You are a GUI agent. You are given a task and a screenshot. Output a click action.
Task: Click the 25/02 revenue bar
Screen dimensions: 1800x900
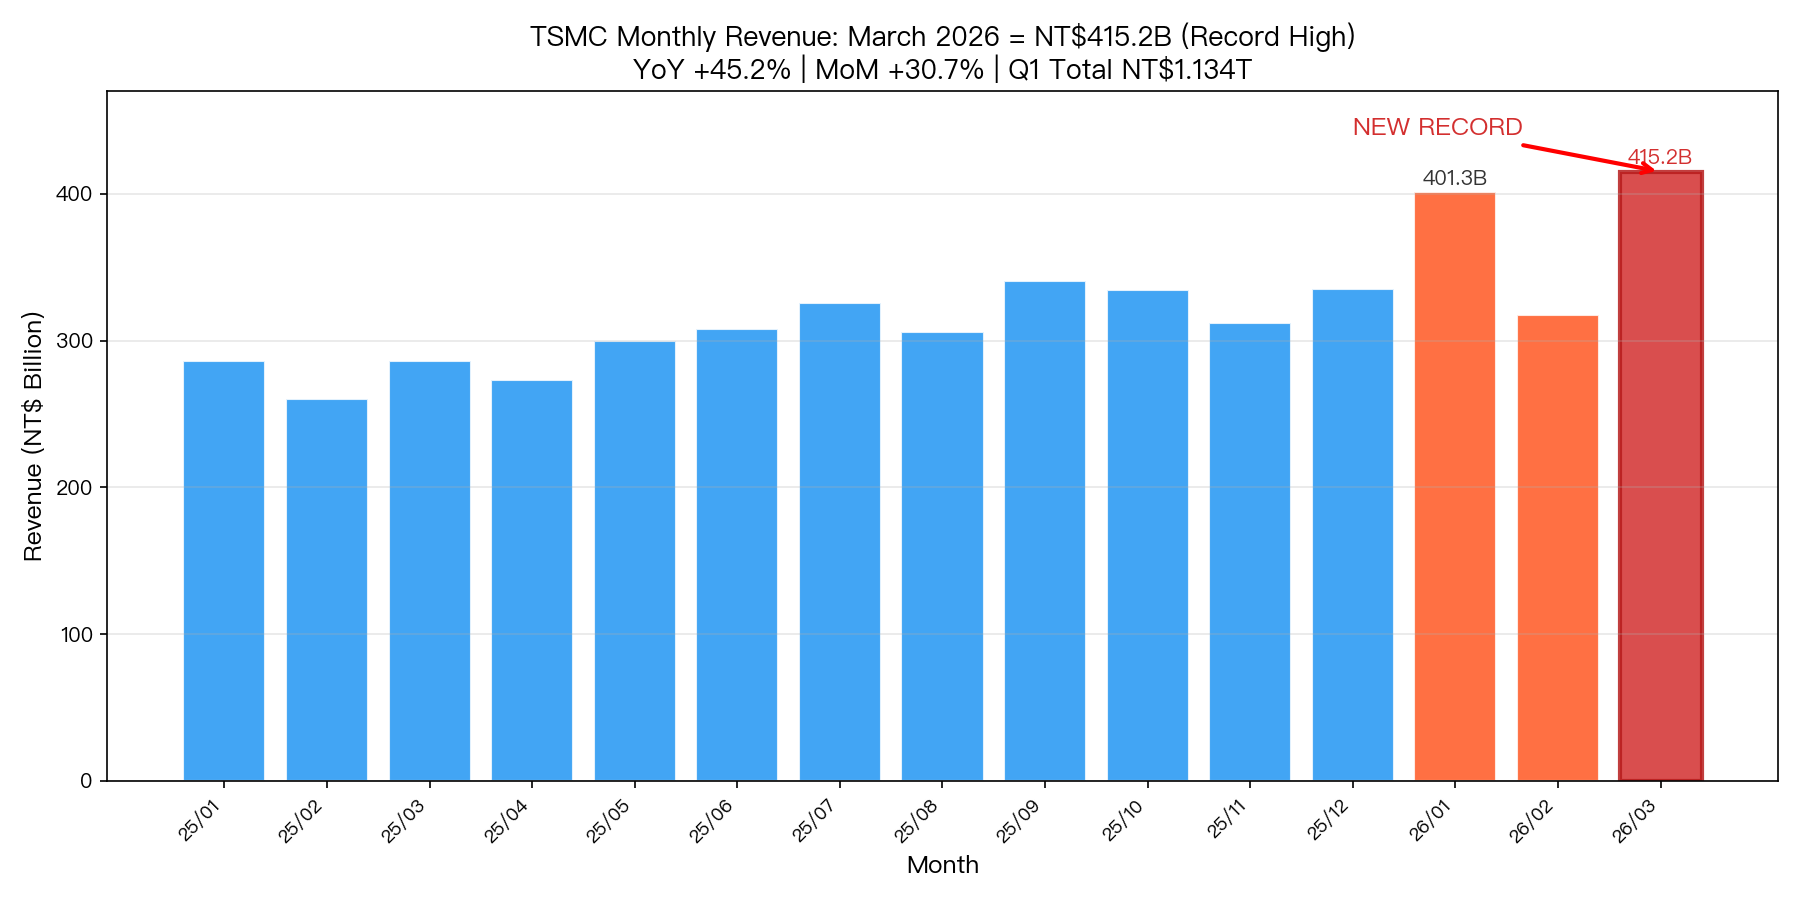click(x=327, y=590)
